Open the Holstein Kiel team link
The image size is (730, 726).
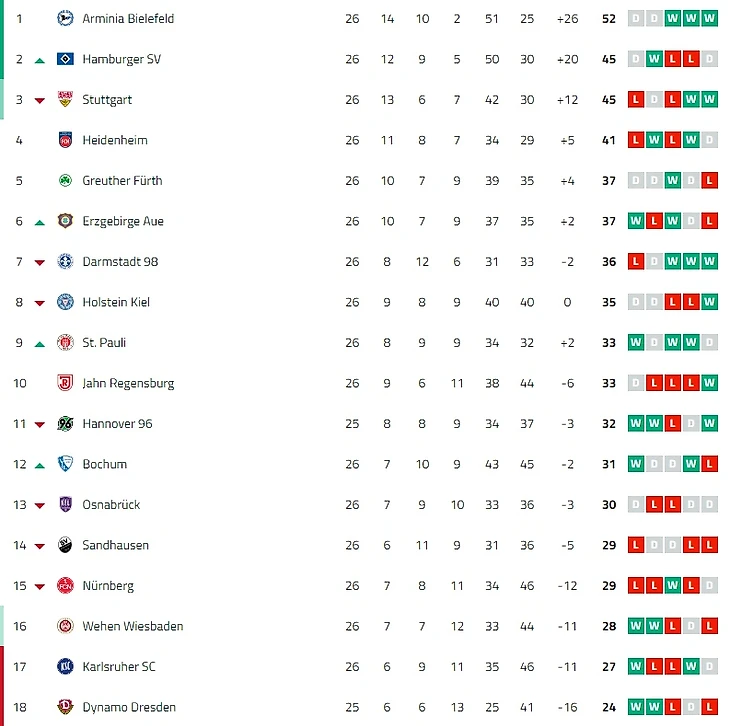pos(116,302)
